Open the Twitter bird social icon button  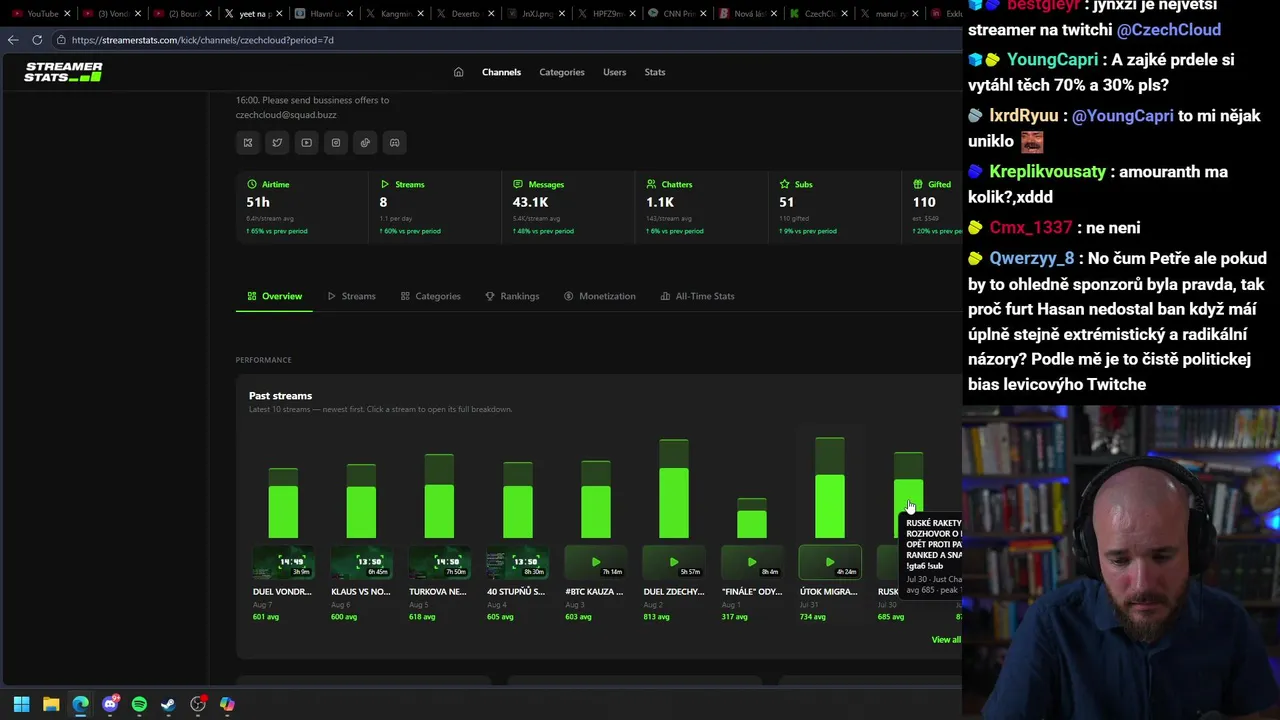coord(277,143)
